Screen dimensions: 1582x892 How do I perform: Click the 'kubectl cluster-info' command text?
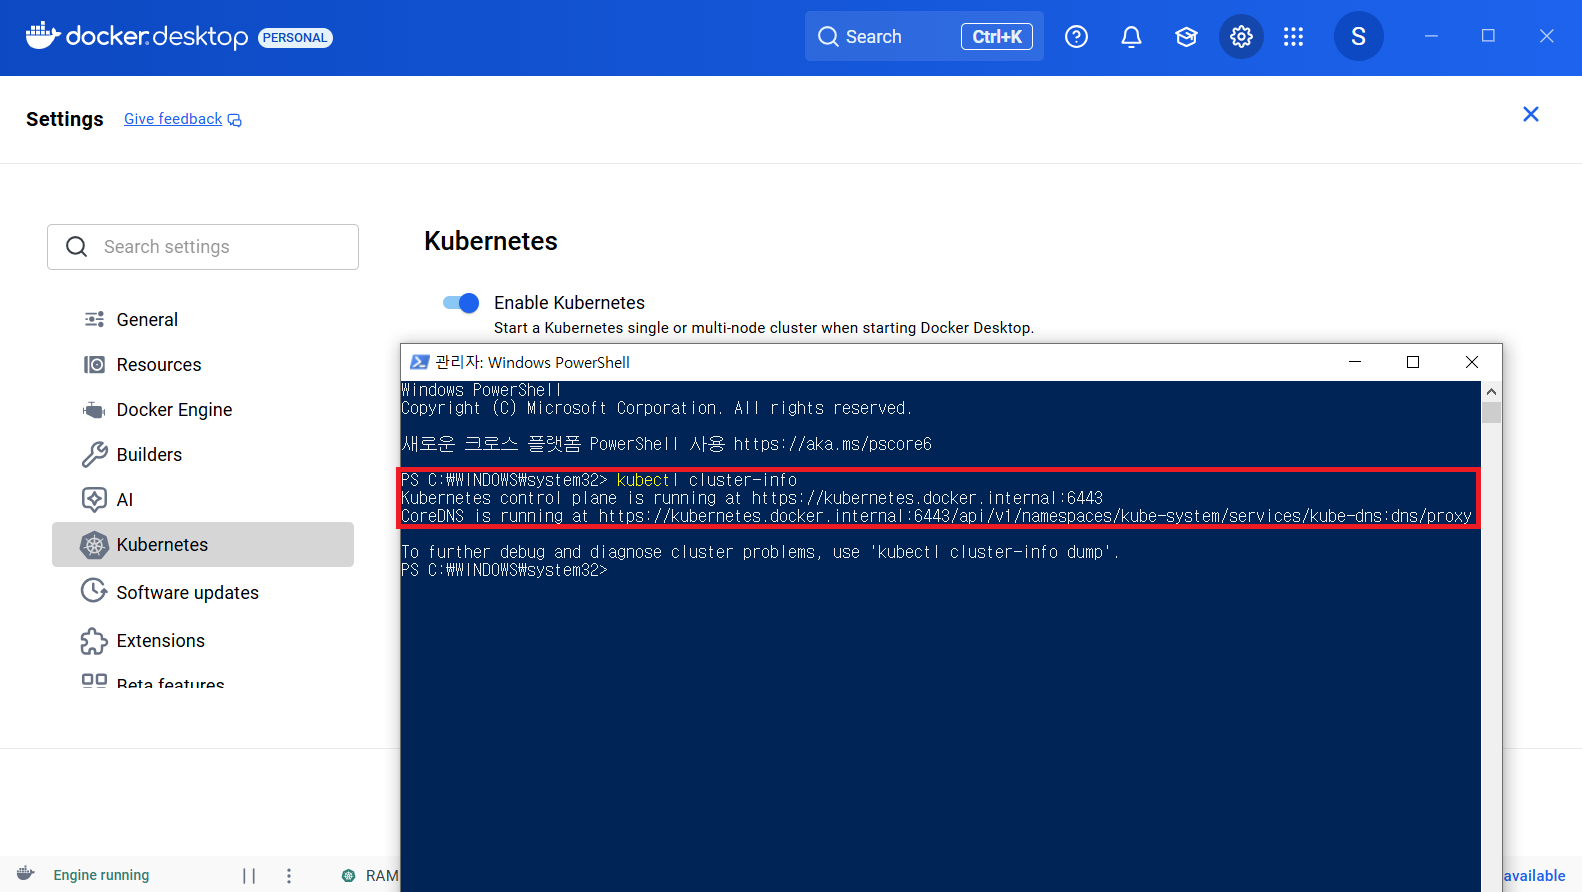point(706,480)
